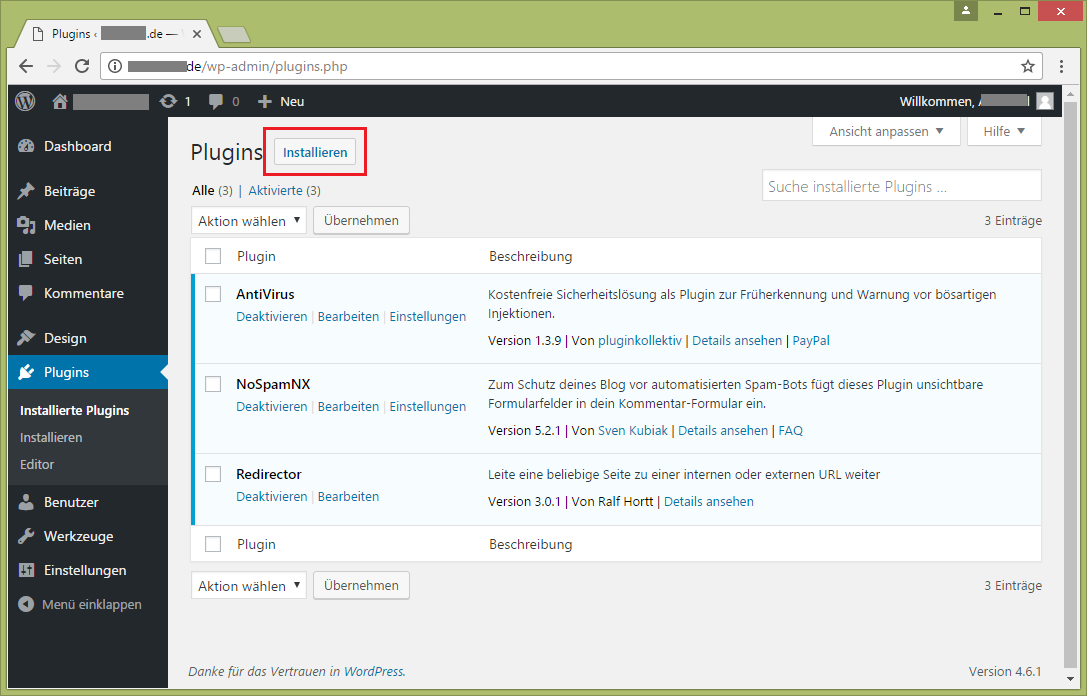Screen dimensions: 1087x696
Task: Deactivate the AntiVirus plugin
Action: (x=271, y=316)
